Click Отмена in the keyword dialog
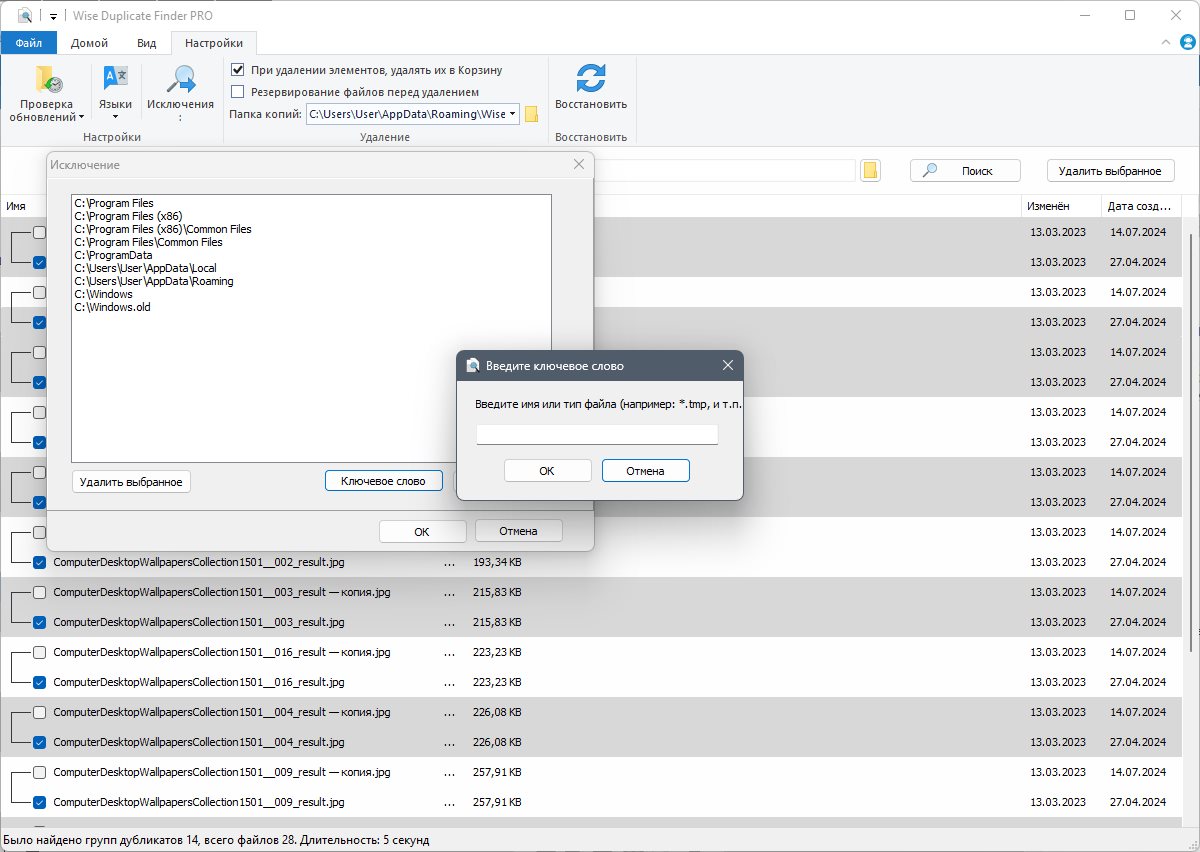 pyautogui.click(x=645, y=470)
